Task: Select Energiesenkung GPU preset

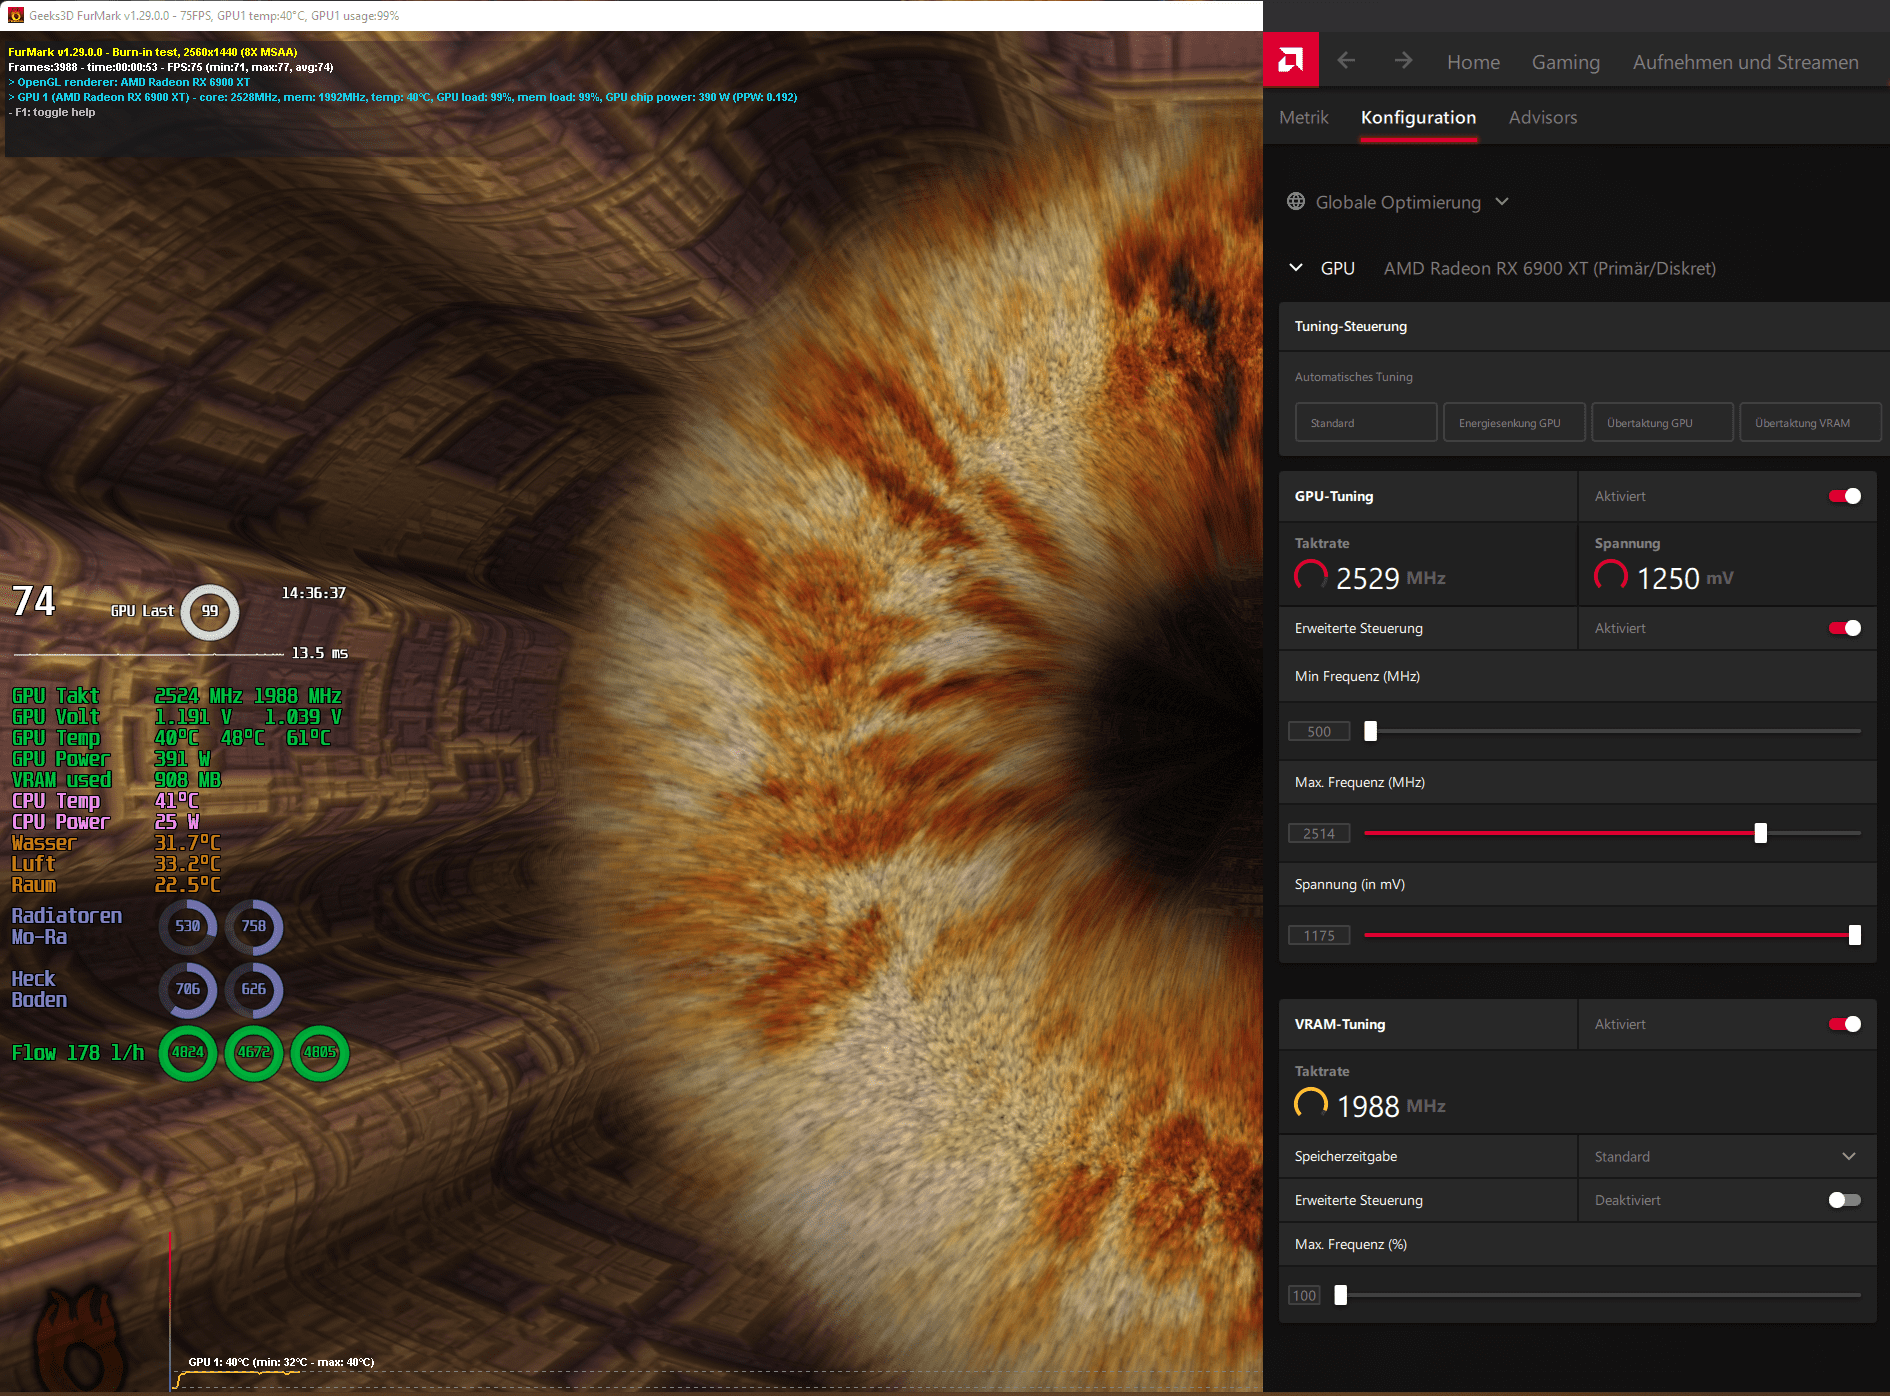Action: pos(1514,423)
